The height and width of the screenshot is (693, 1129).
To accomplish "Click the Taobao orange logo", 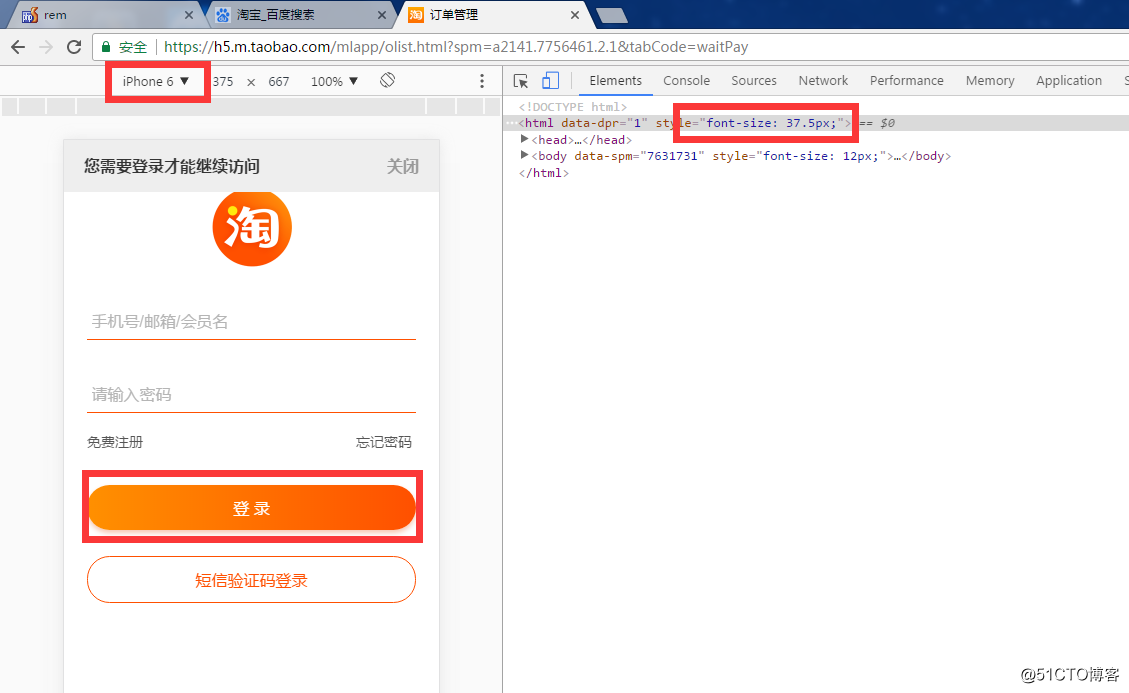I will click(x=252, y=228).
